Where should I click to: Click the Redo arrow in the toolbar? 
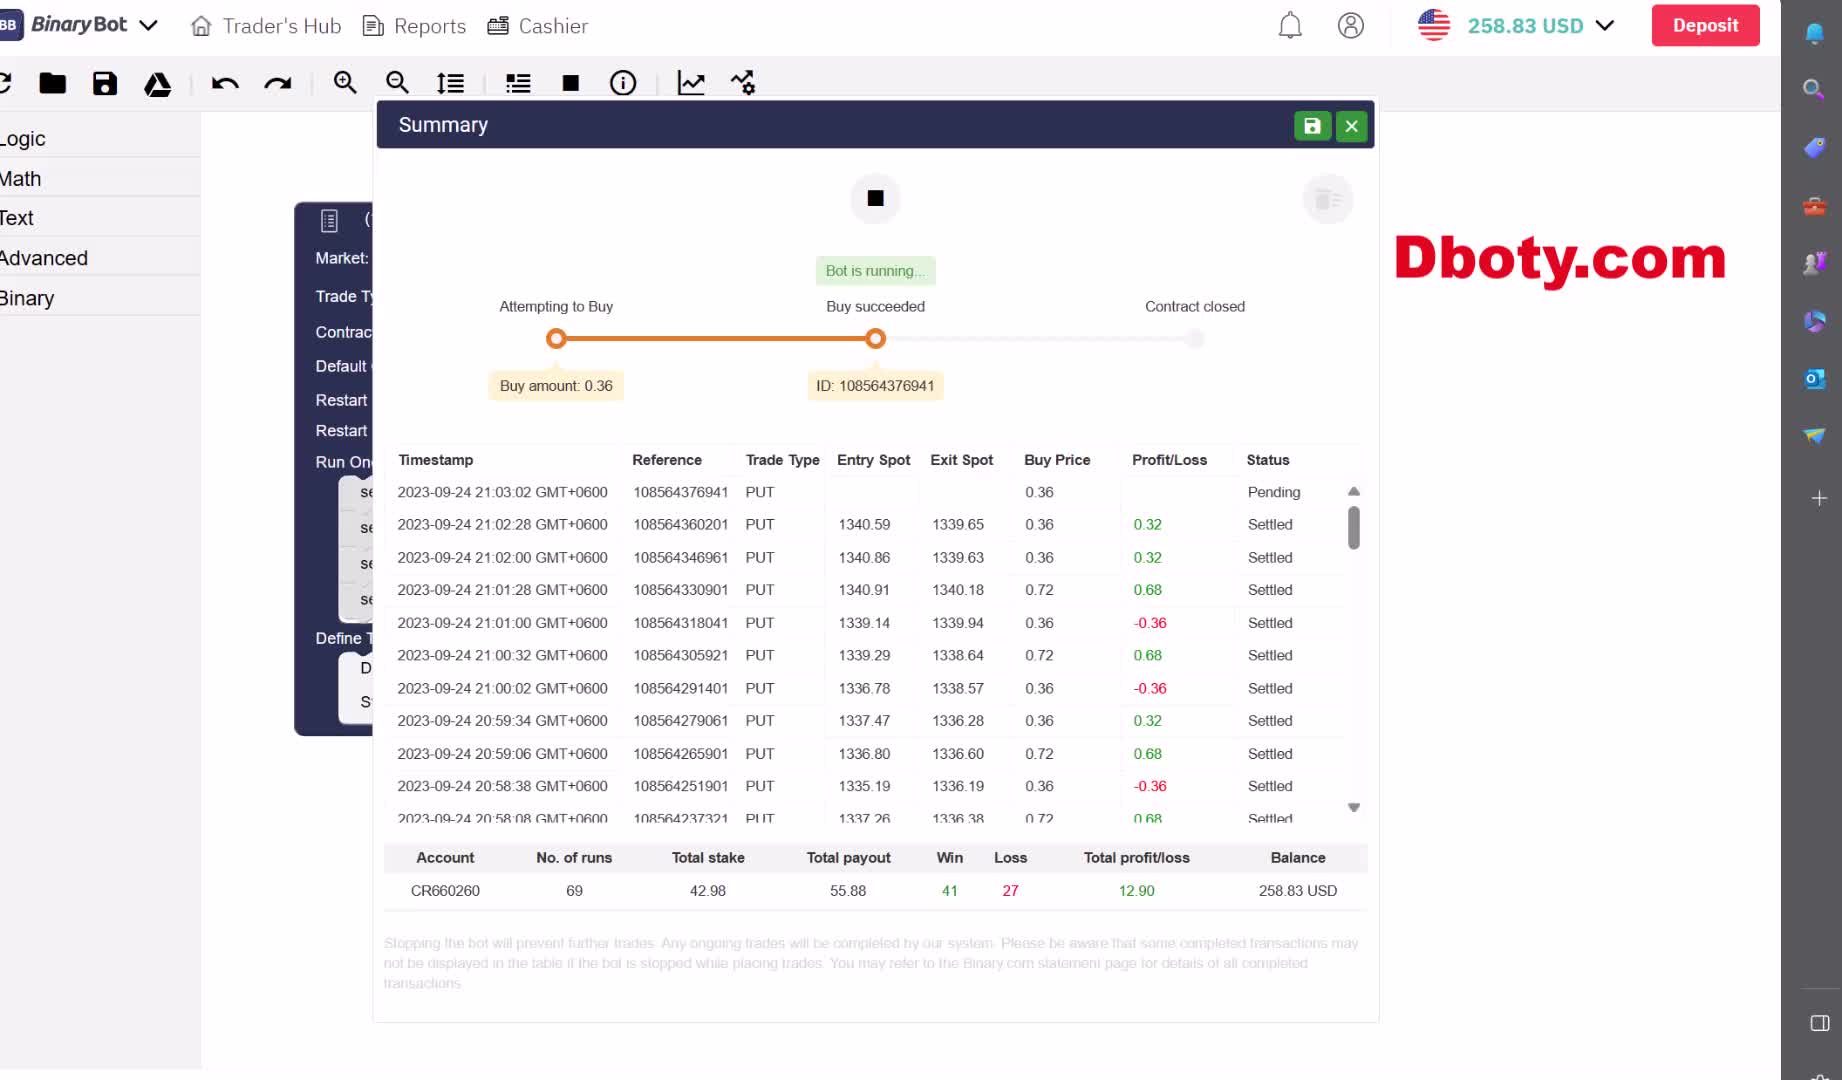tap(278, 83)
